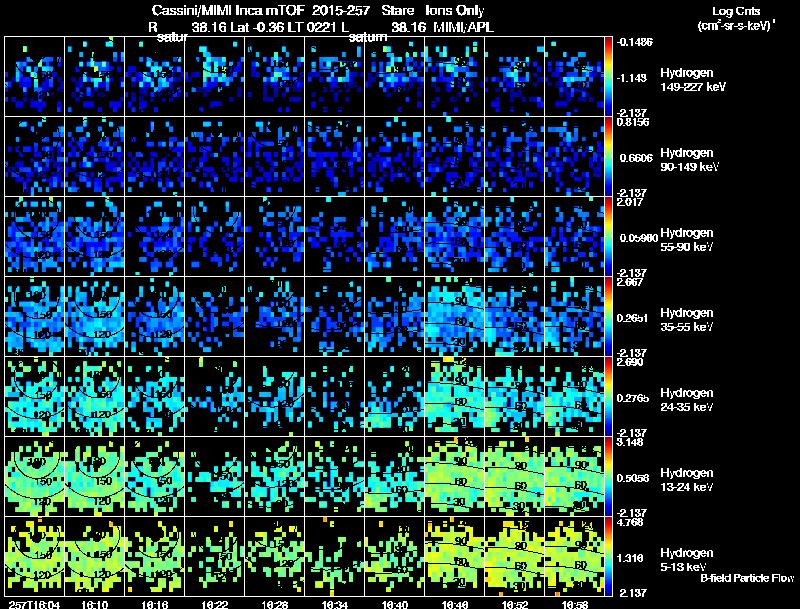The width and height of the screenshot is (800, 609).
Task: Click the 'Lat -0.36' header value
Action: pyautogui.click(x=258, y=27)
